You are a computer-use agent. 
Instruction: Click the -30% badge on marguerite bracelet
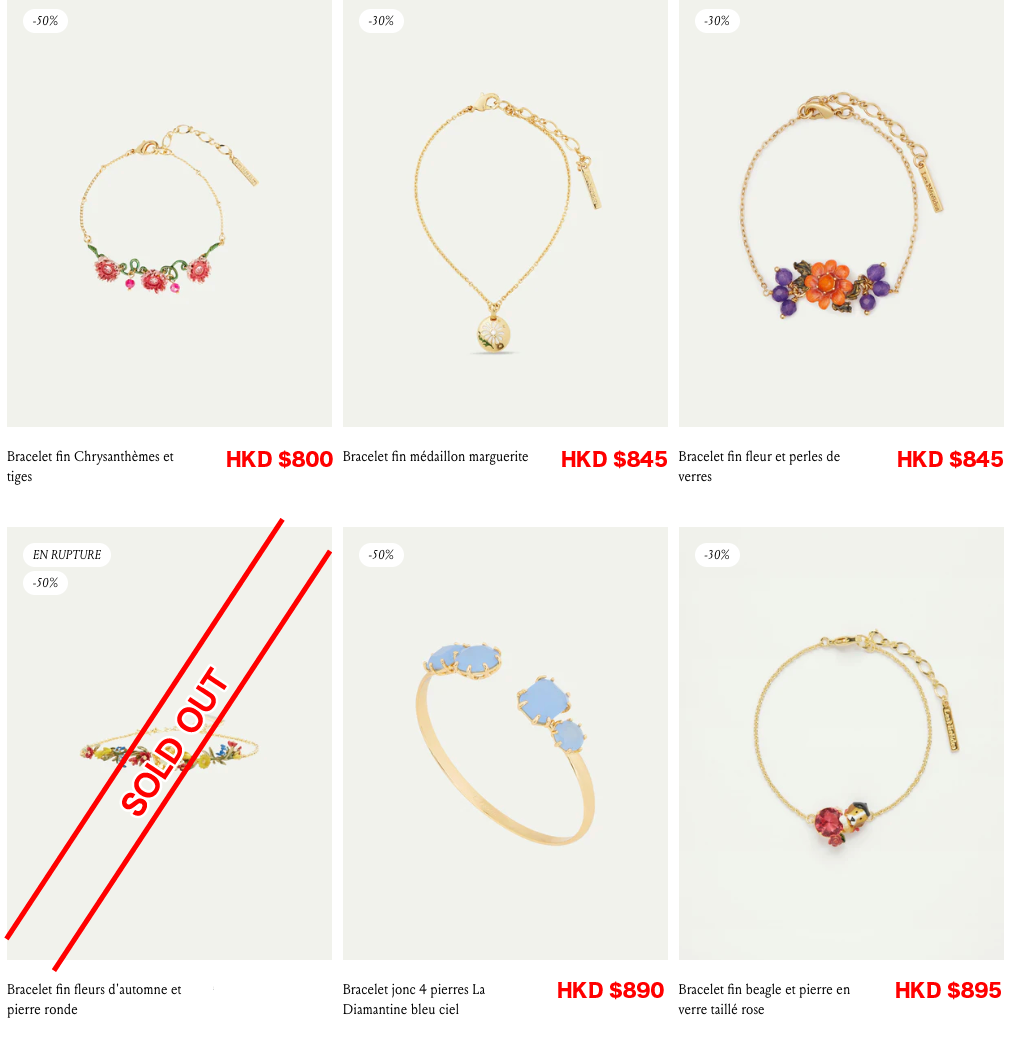pos(381,21)
